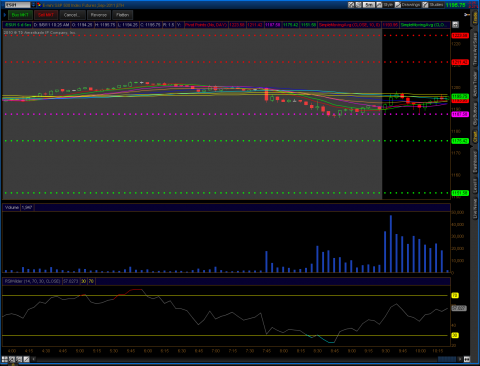Click the Reverse button
Viewport: 480px width, 366px height.
(x=99, y=15)
